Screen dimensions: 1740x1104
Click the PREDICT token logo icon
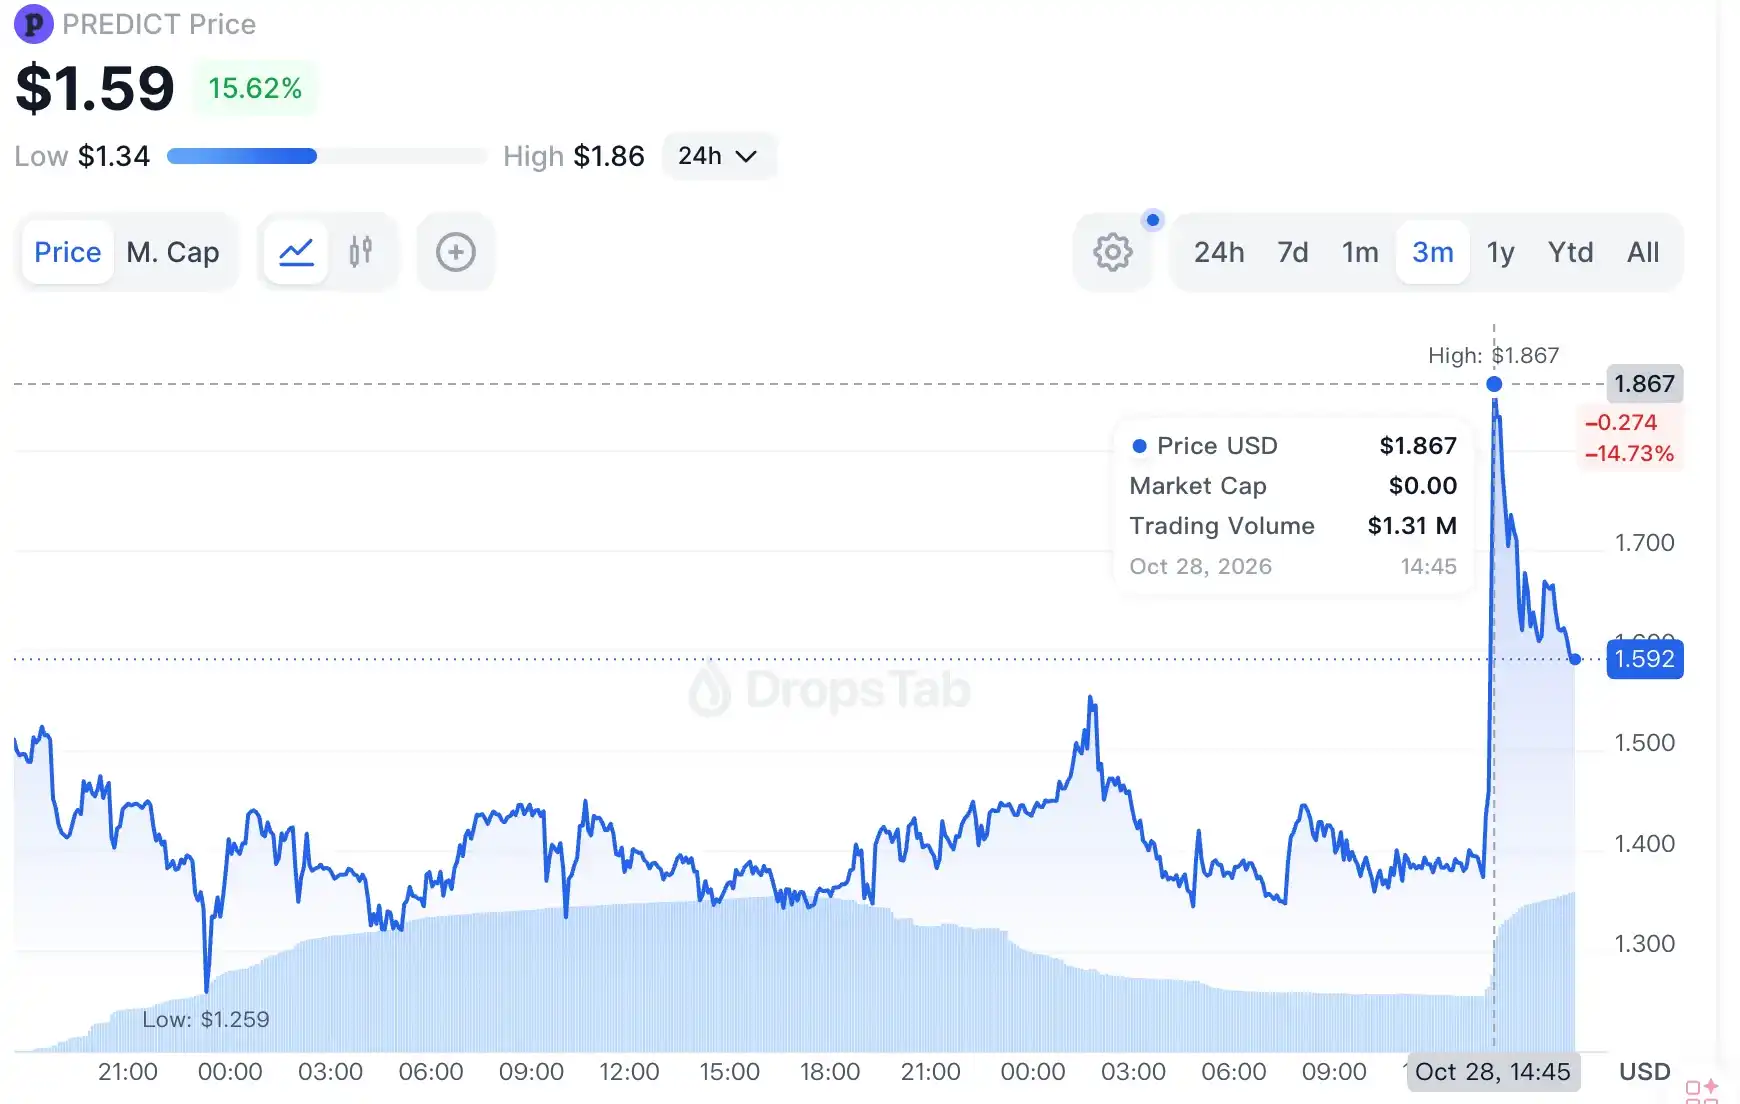pos(33,24)
